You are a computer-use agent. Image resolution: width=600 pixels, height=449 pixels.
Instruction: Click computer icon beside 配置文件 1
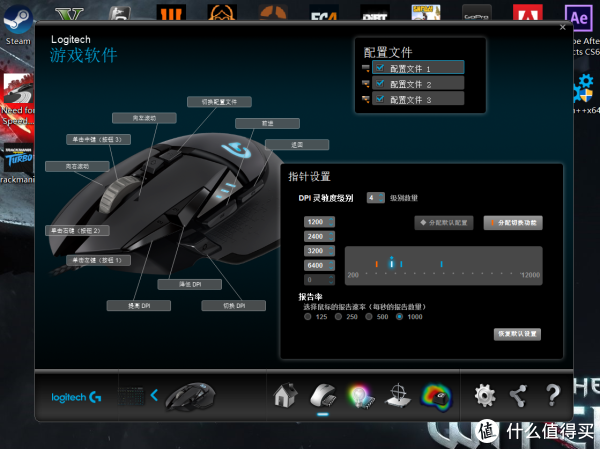pos(366,69)
